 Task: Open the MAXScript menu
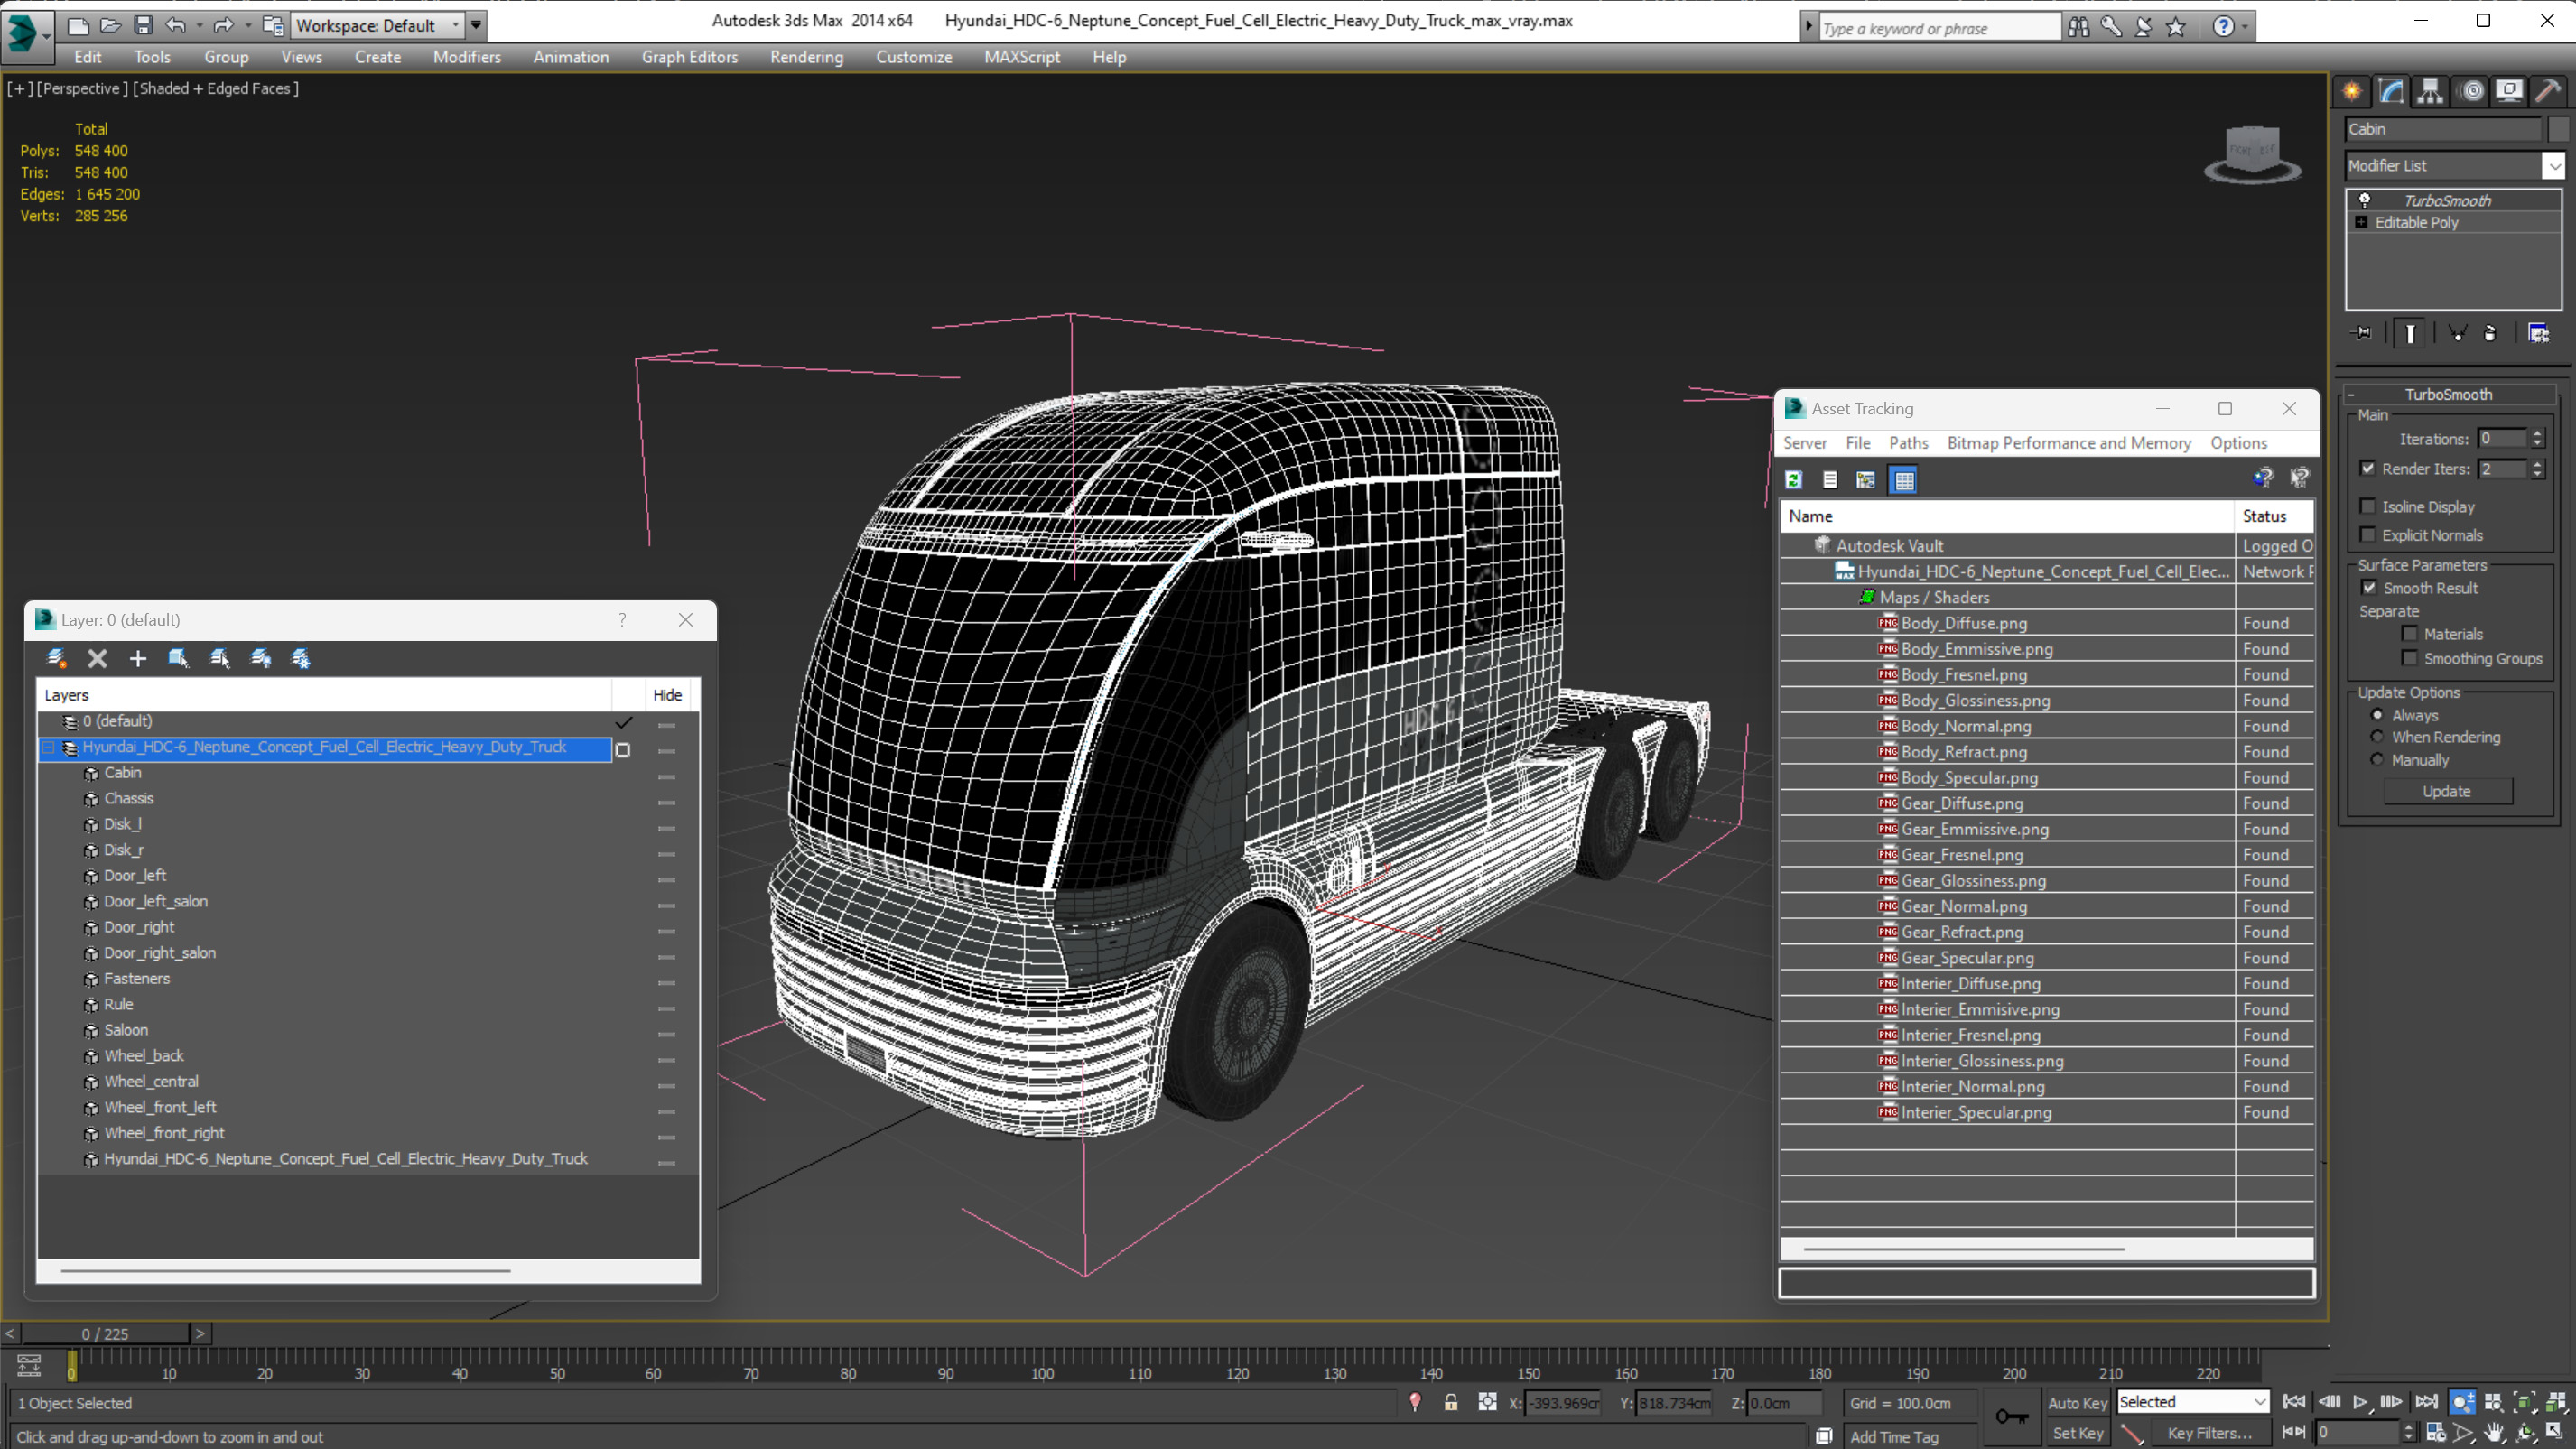(x=1021, y=57)
